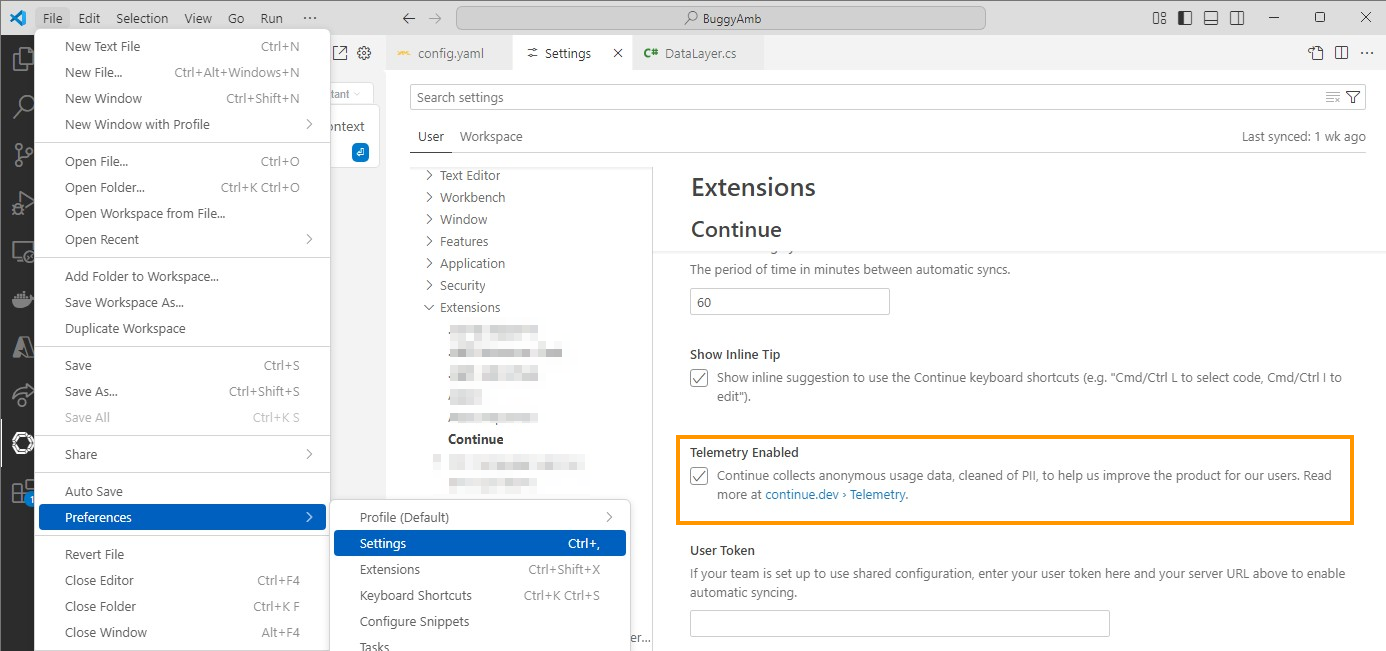Toggle the bottom panel icon
The image size is (1386, 651).
(x=1212, y=18)
